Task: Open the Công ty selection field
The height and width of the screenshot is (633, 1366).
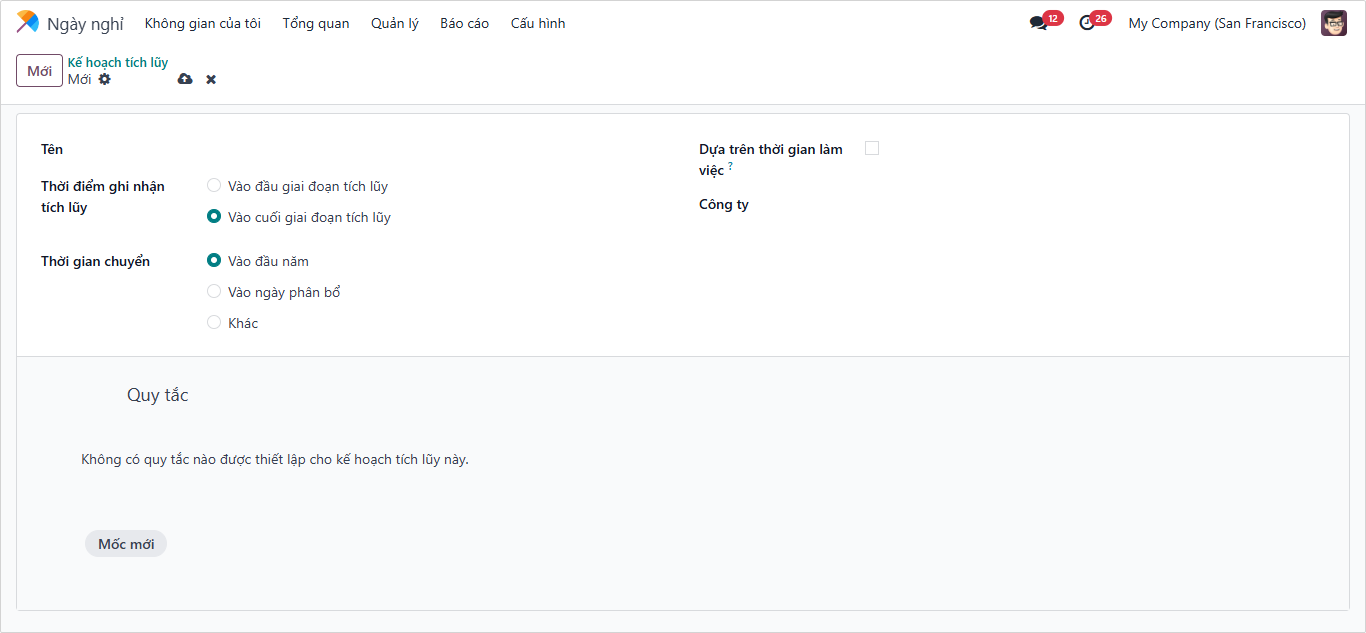Action: coord(1000,205)
